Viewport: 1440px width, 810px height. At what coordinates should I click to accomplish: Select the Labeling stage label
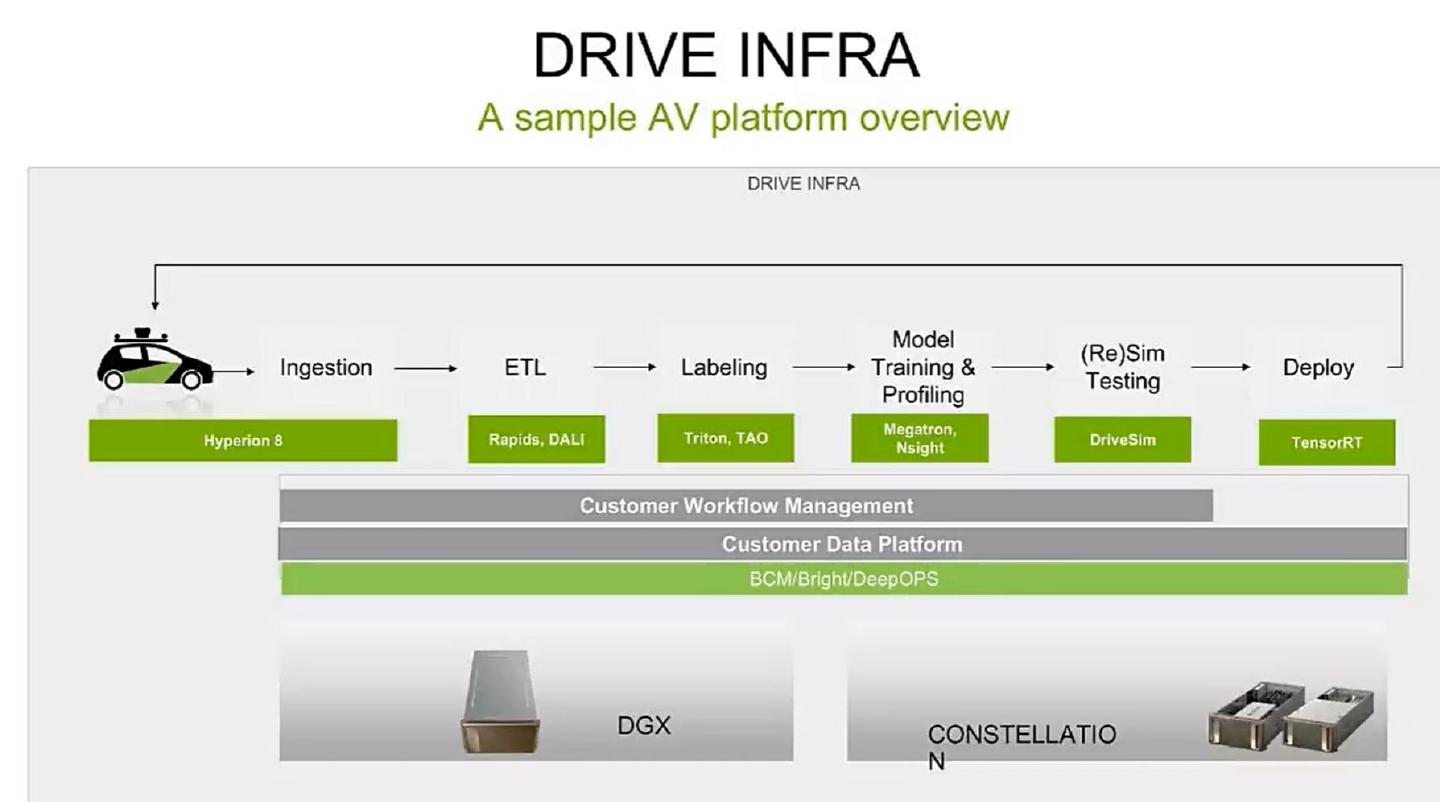pyautogui.click(x=724, y=367)
